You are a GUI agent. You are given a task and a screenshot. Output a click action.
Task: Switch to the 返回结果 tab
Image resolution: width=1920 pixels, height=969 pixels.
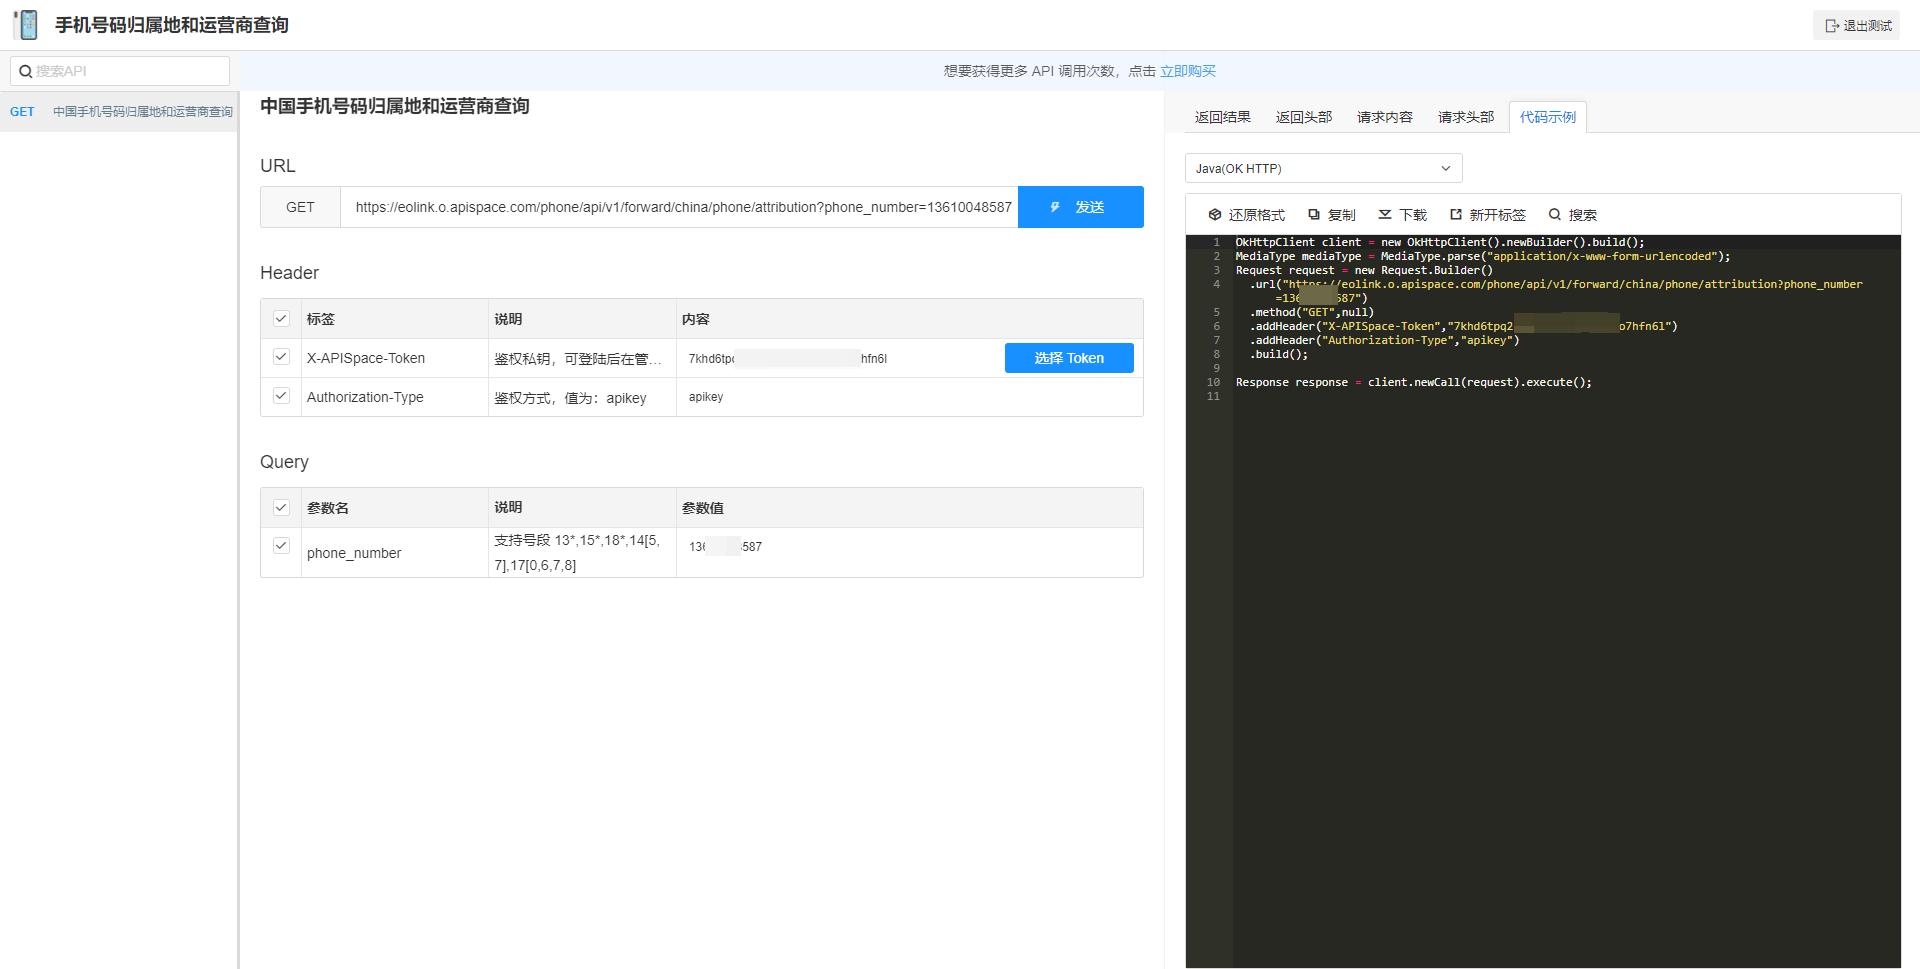pos(1220,116)
